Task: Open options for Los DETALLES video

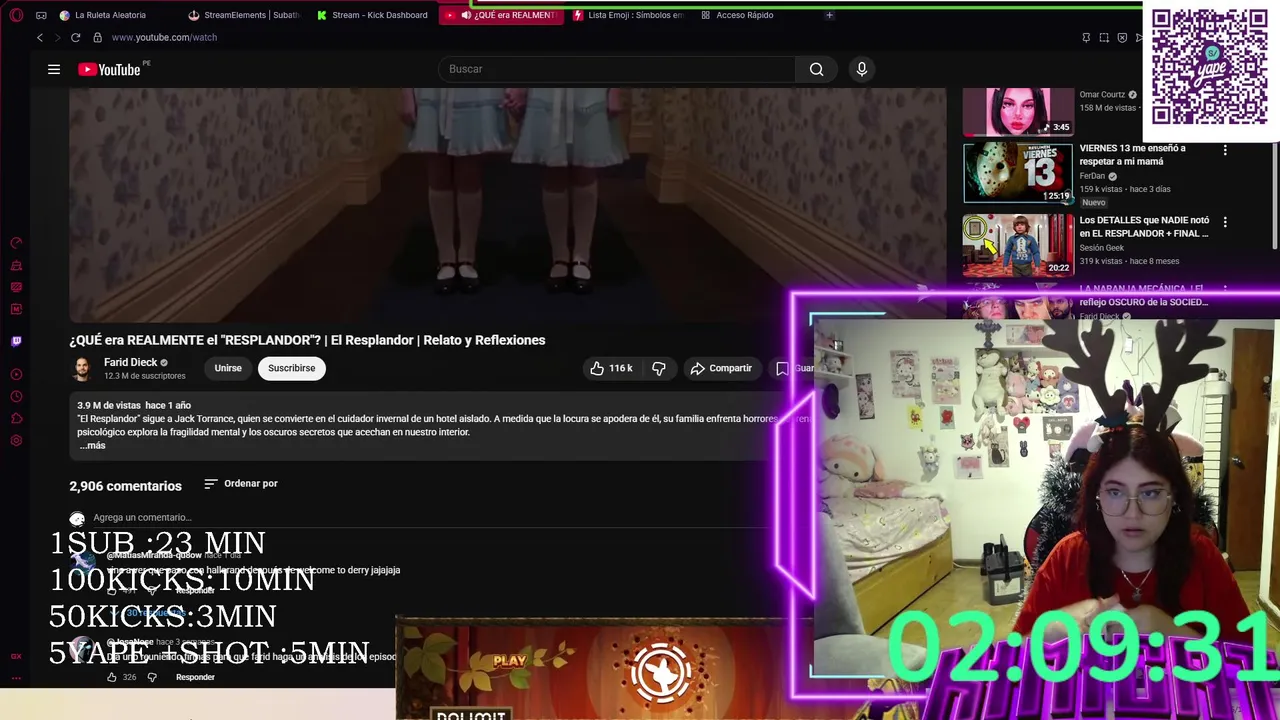Action: point(1225,222)
